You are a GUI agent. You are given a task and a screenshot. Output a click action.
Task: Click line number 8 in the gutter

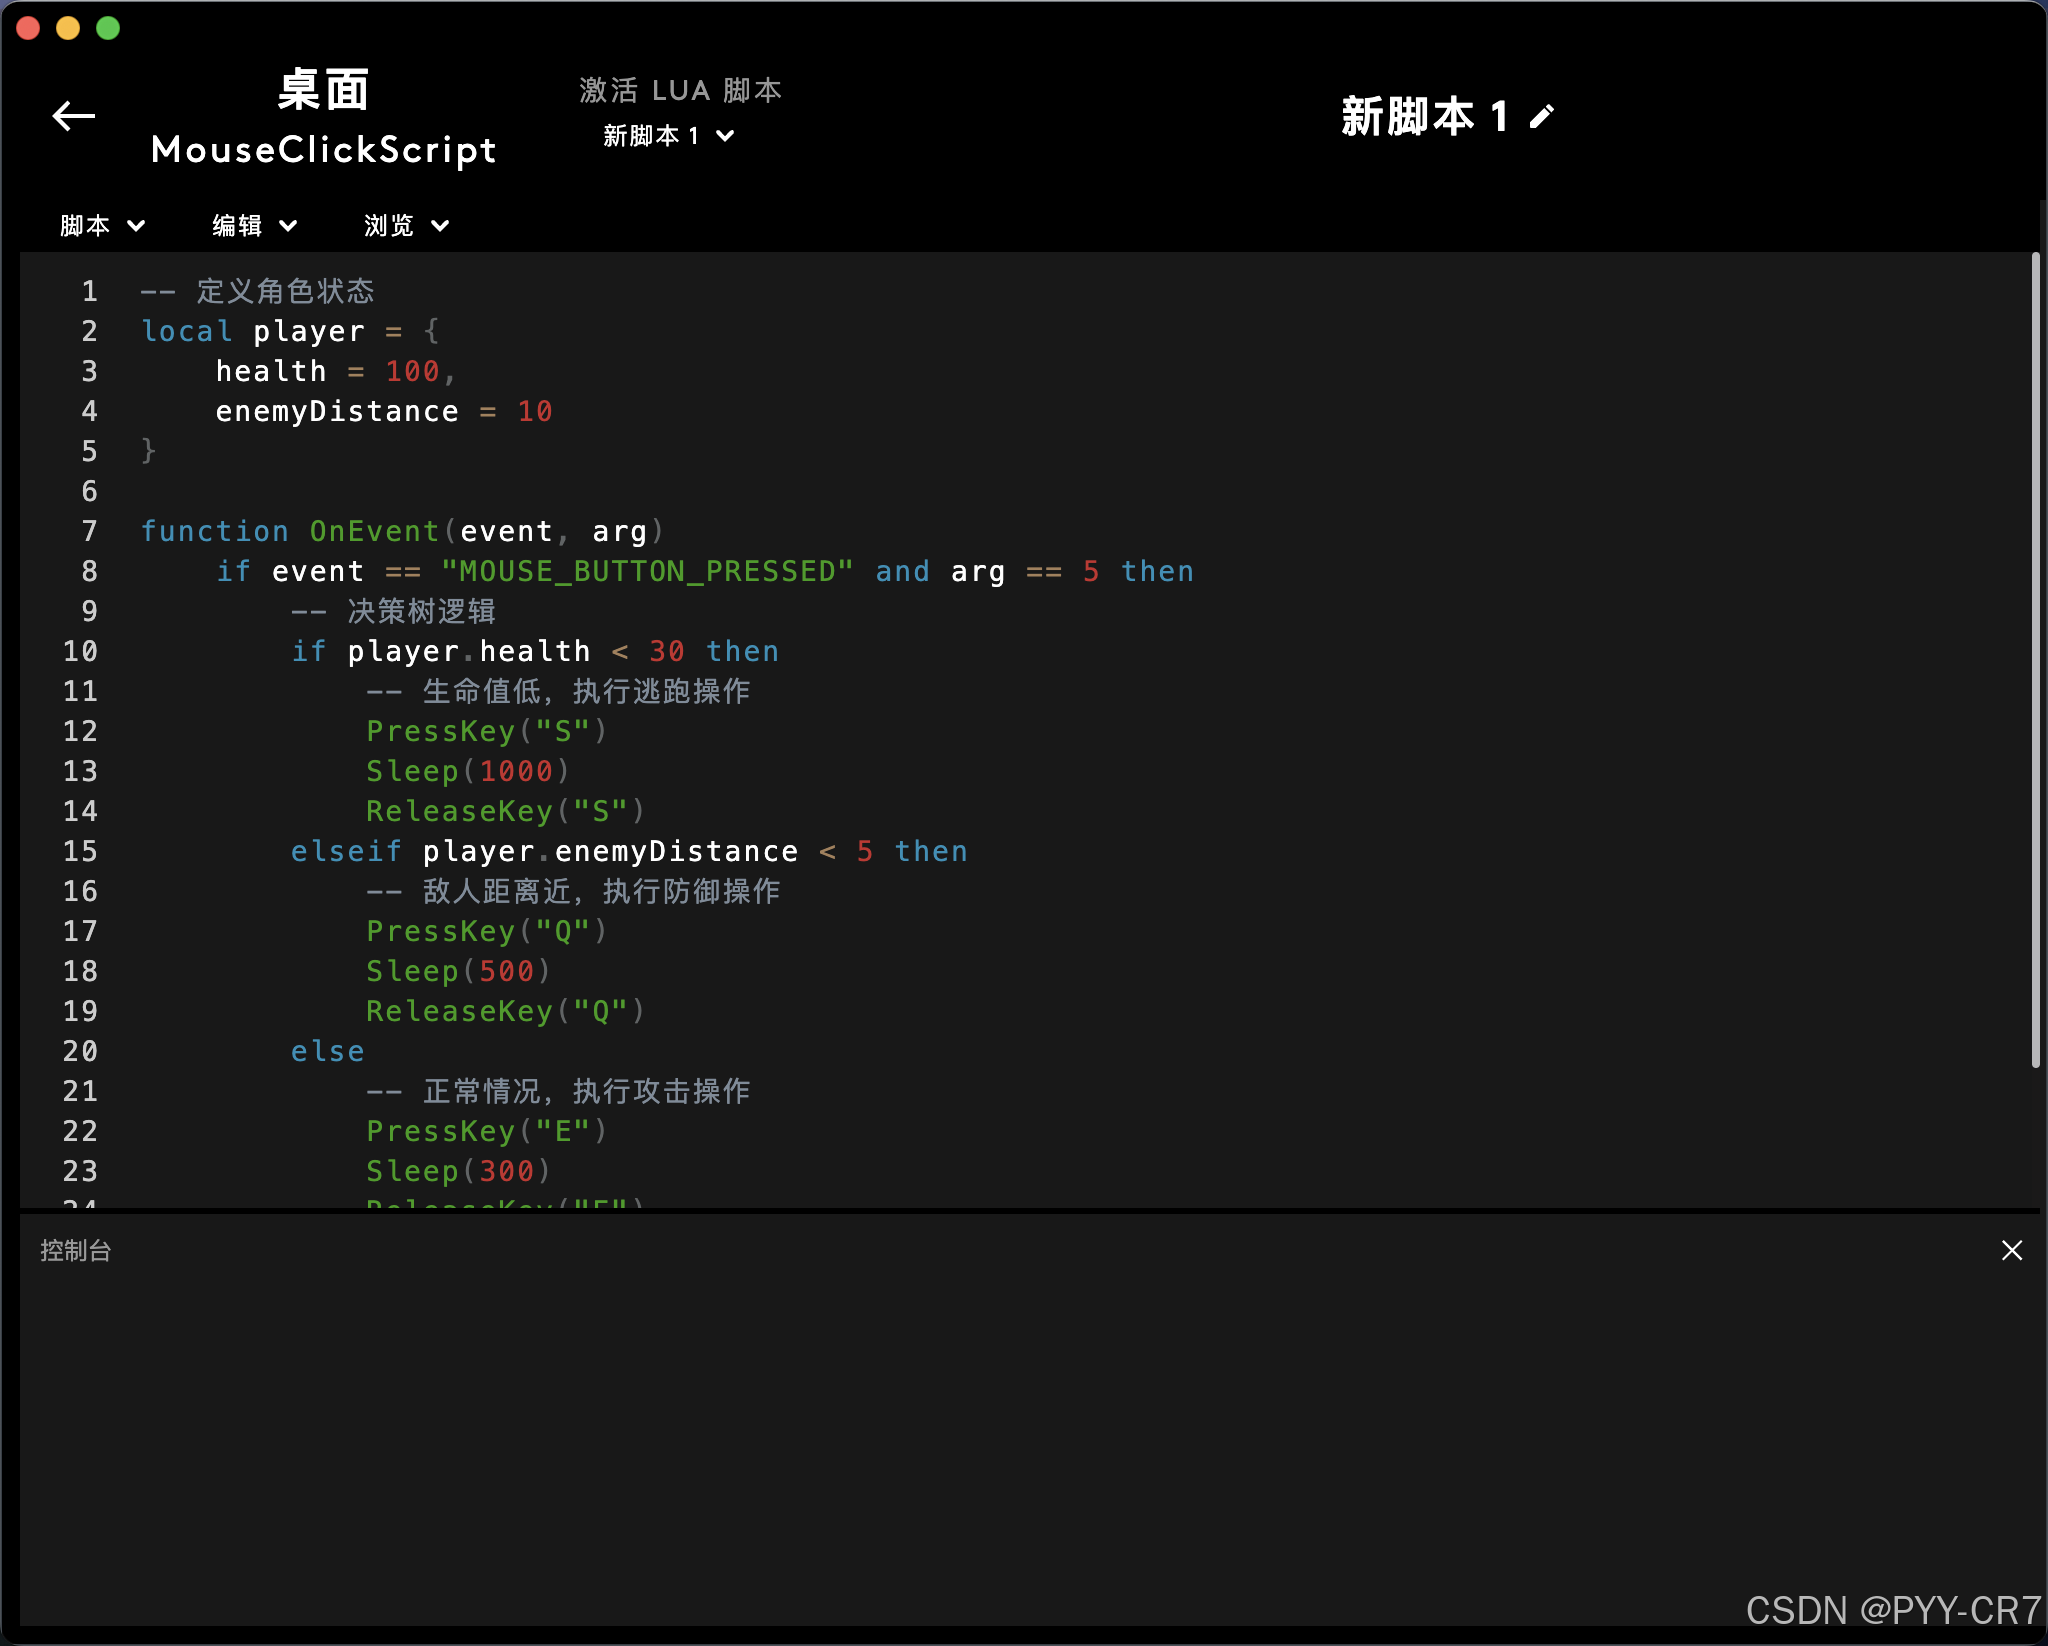pyautogui.click(x=88, y=571)
